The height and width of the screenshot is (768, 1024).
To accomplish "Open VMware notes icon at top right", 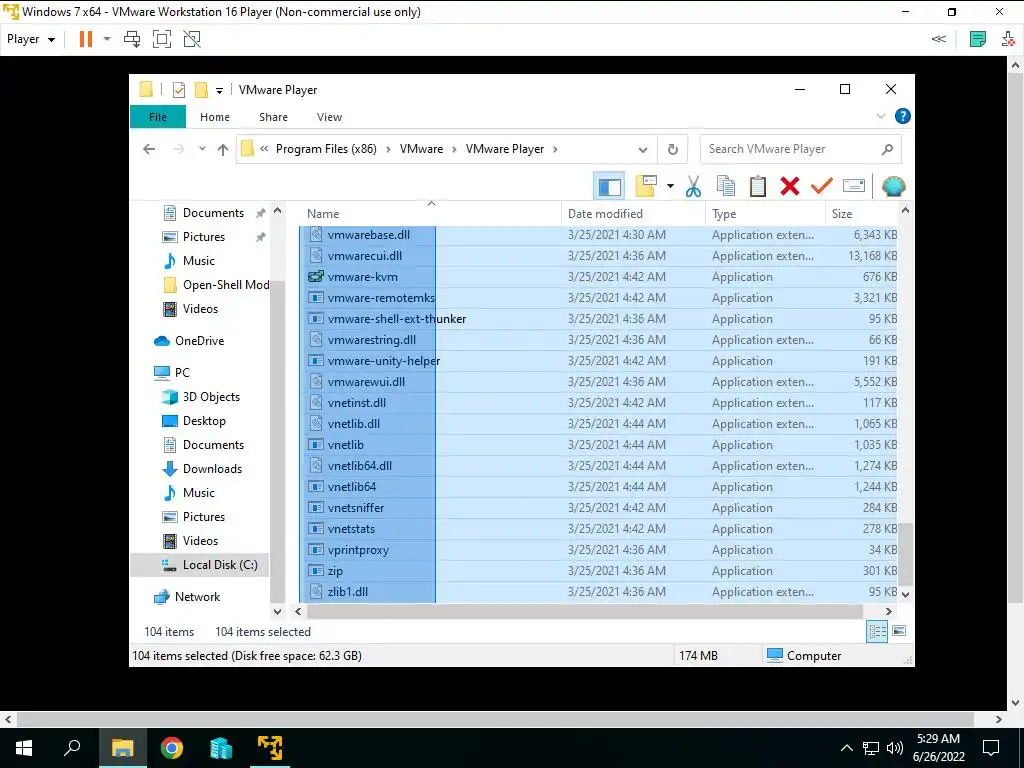I will pos(978,39).
